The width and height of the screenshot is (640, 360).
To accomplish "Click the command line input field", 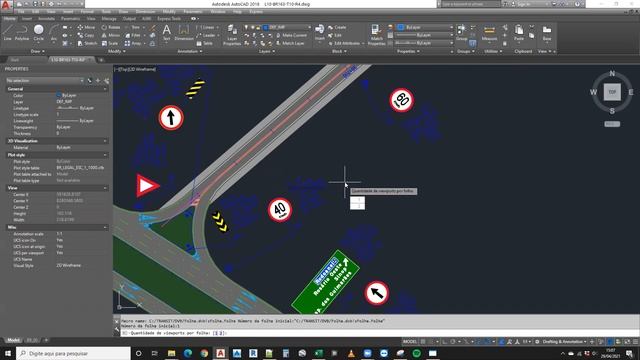I will pos(380,333).
